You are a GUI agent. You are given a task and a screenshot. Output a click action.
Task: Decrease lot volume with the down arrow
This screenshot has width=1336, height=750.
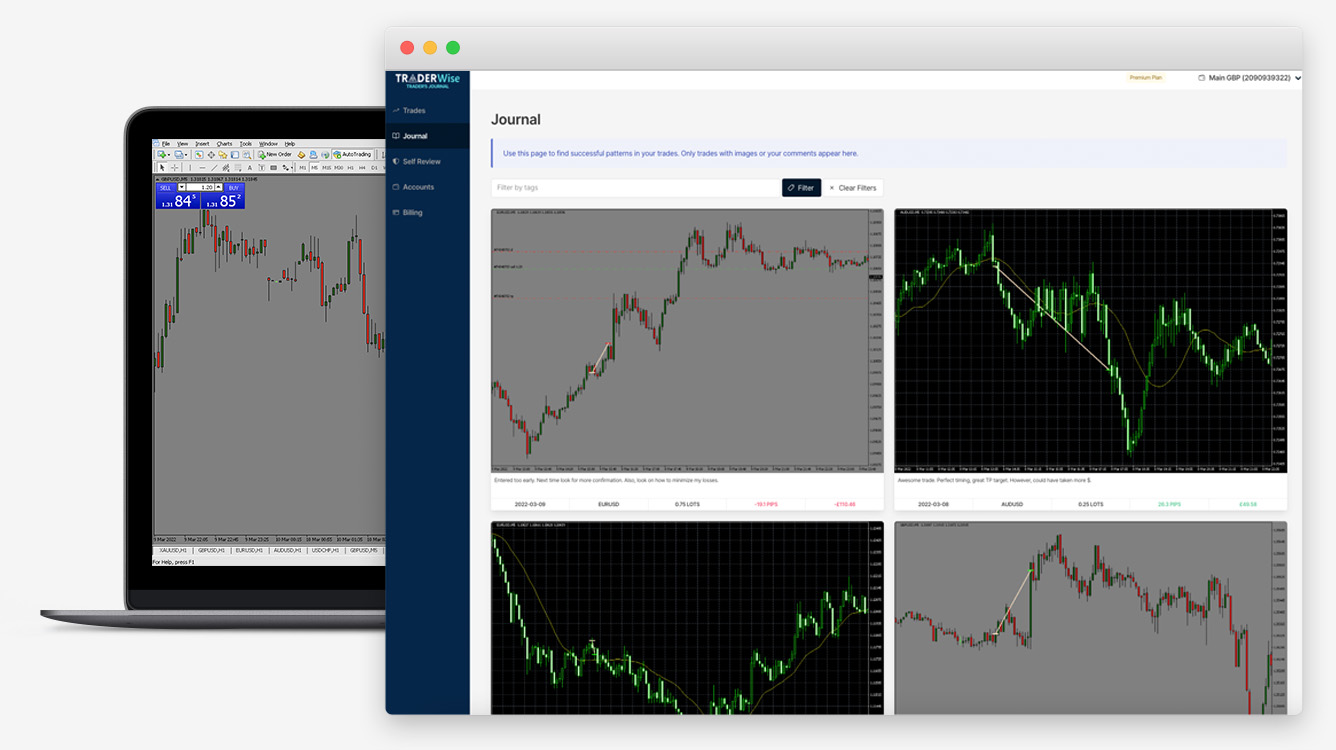[x=182, y=187]
